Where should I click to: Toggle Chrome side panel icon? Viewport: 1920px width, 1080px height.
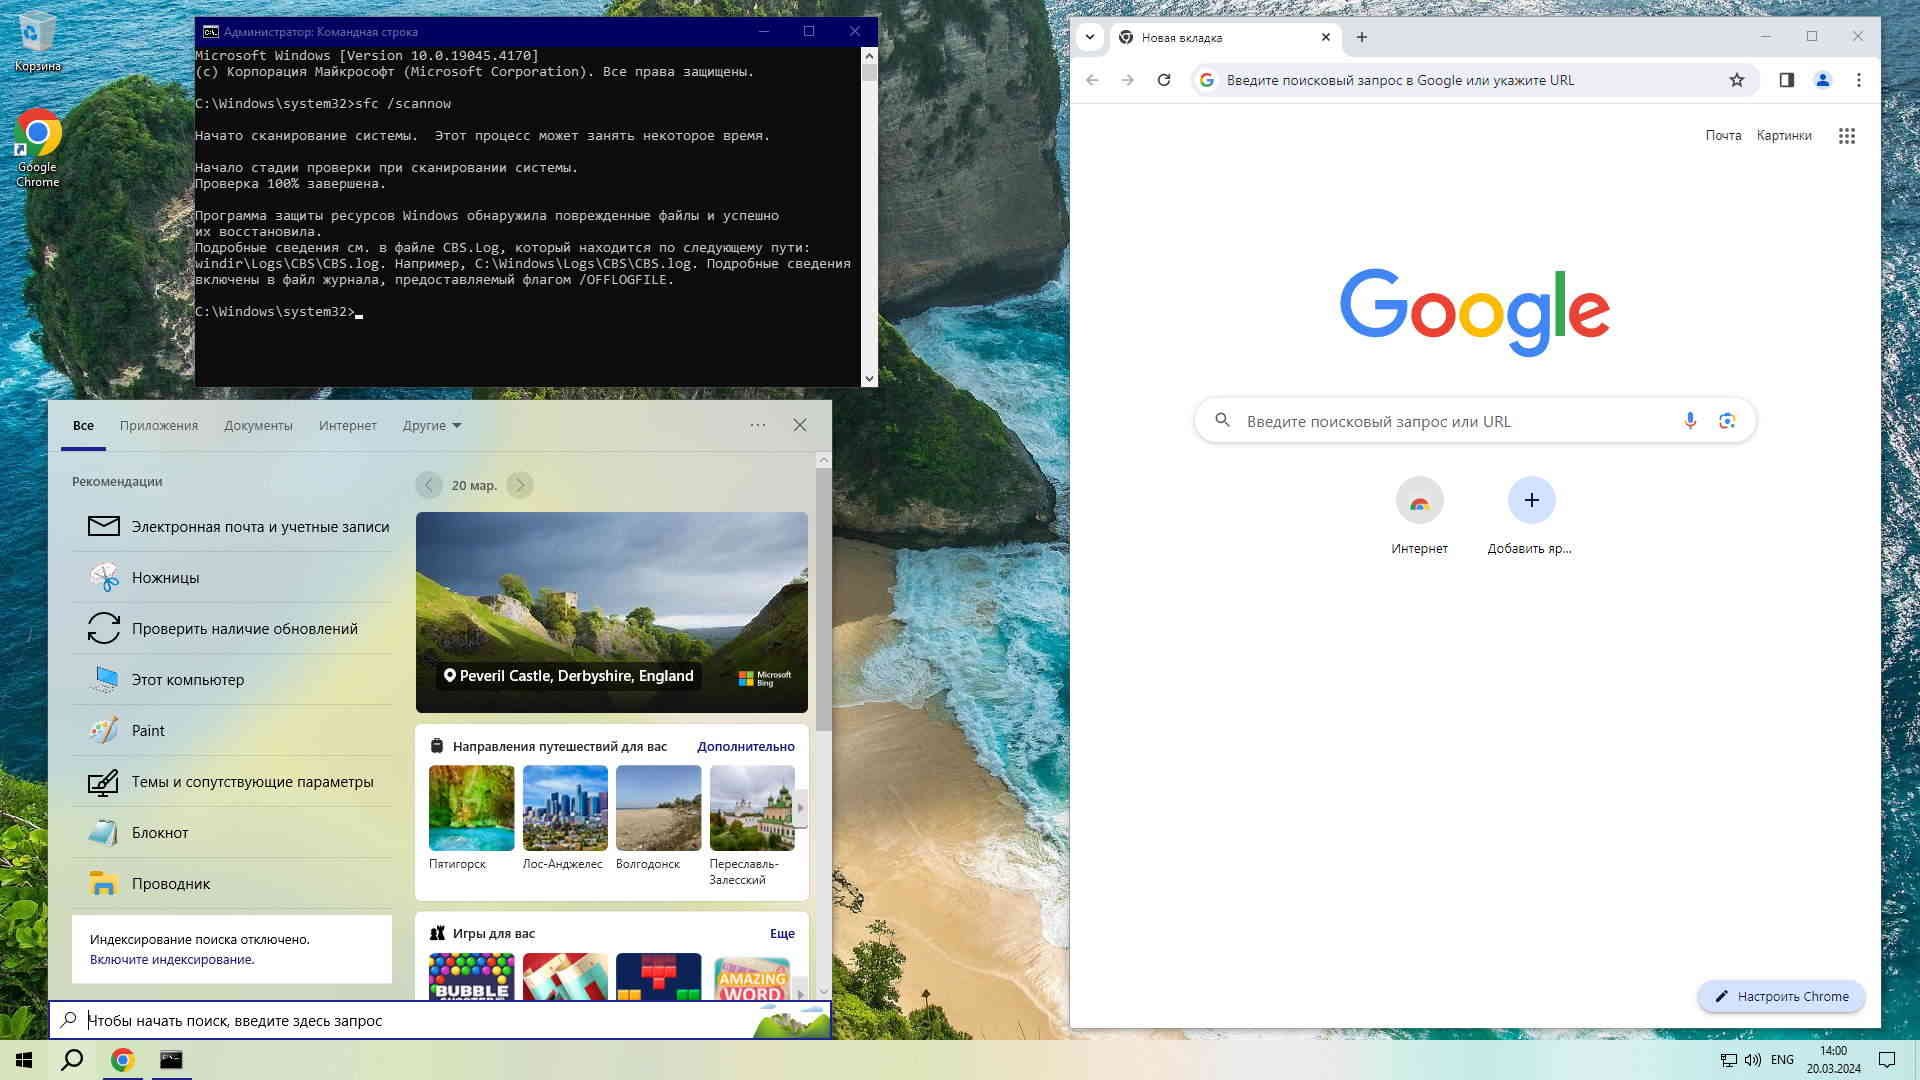coord(1786,80)
